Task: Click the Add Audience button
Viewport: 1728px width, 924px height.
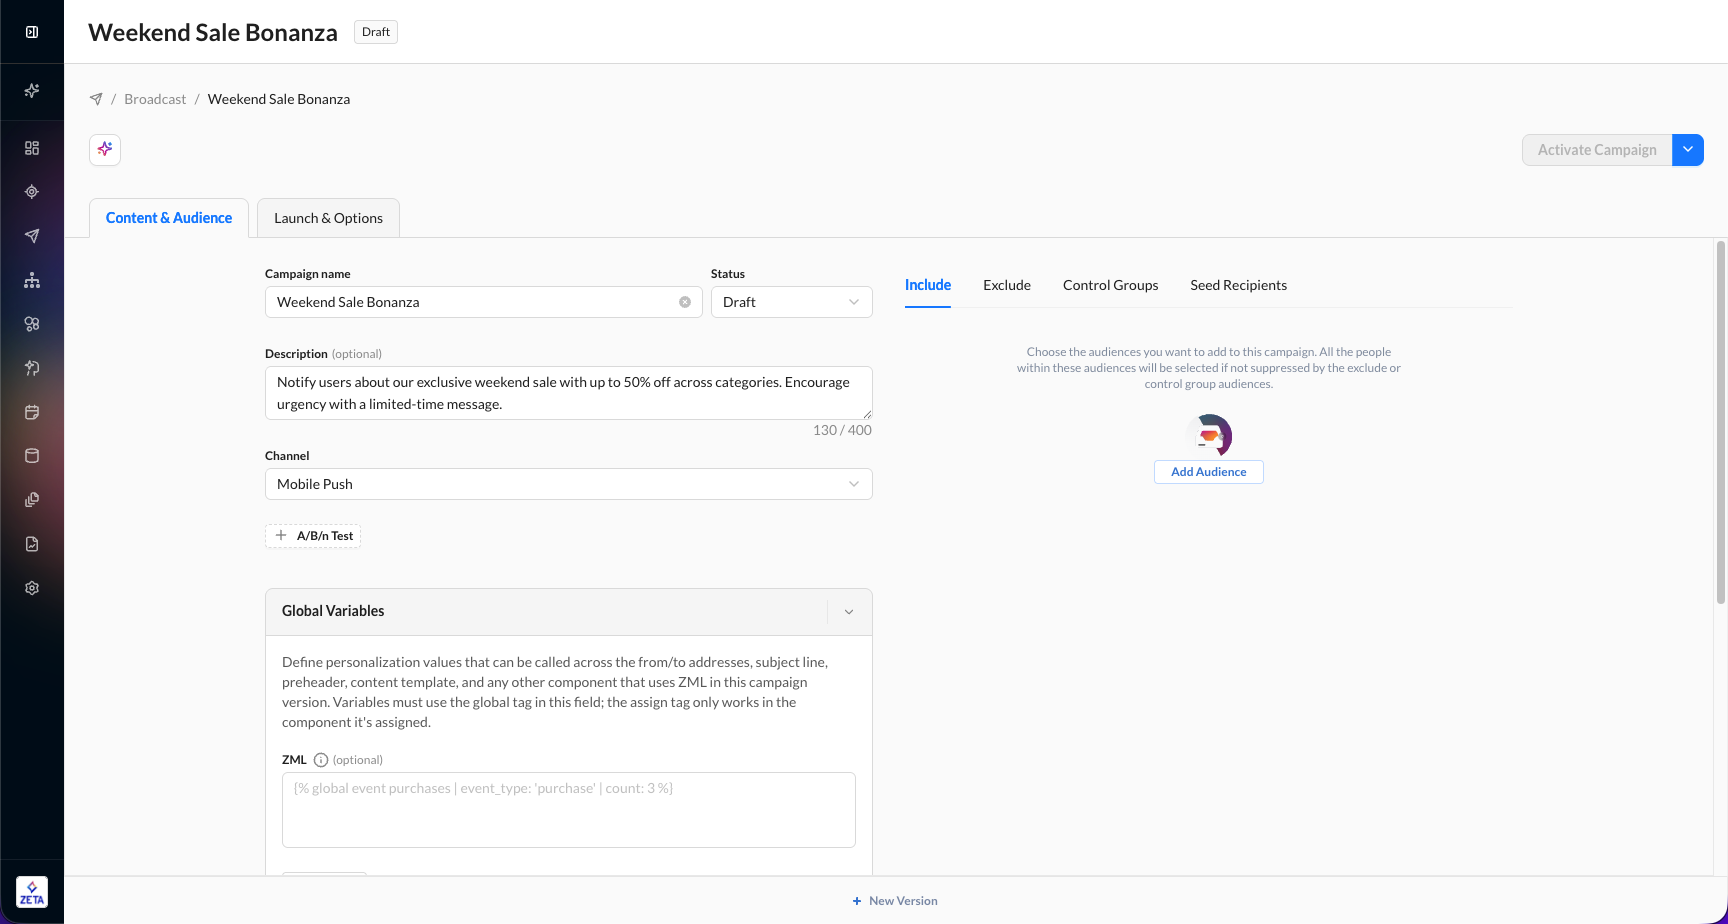Action: point(1209,472)
